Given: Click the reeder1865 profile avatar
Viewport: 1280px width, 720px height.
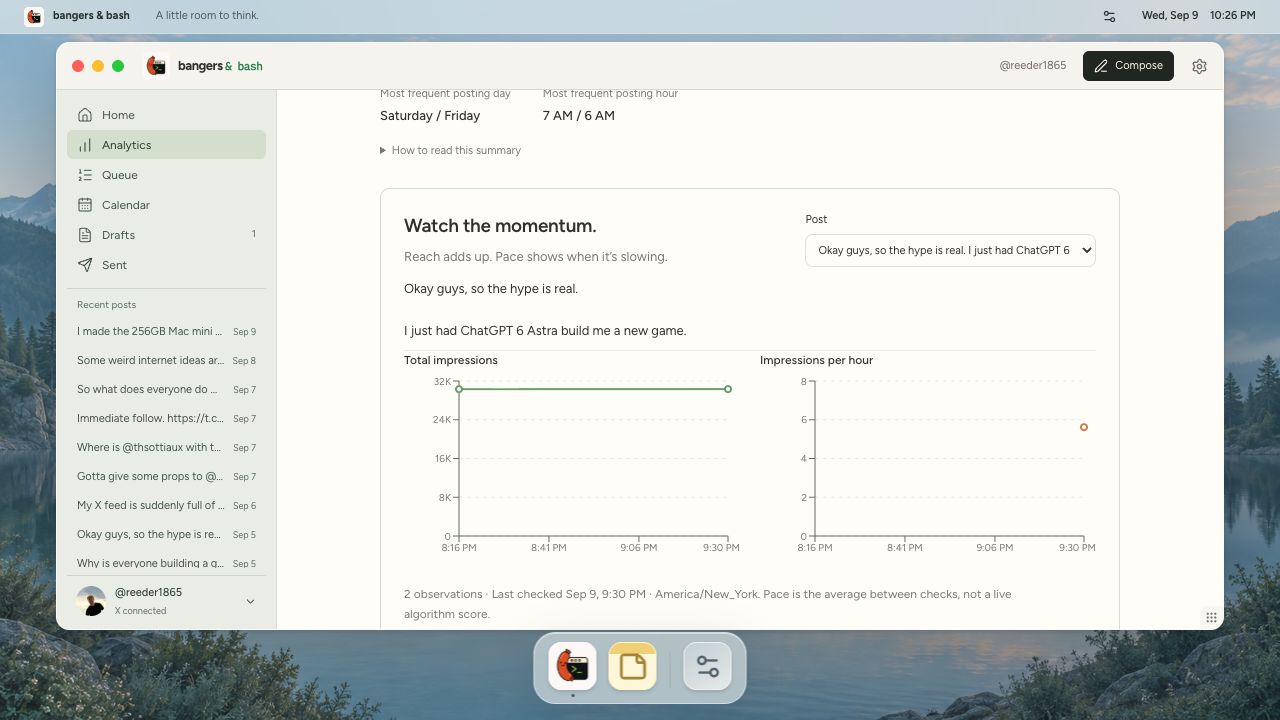Looking at the screenshot, I should [91, 601].
